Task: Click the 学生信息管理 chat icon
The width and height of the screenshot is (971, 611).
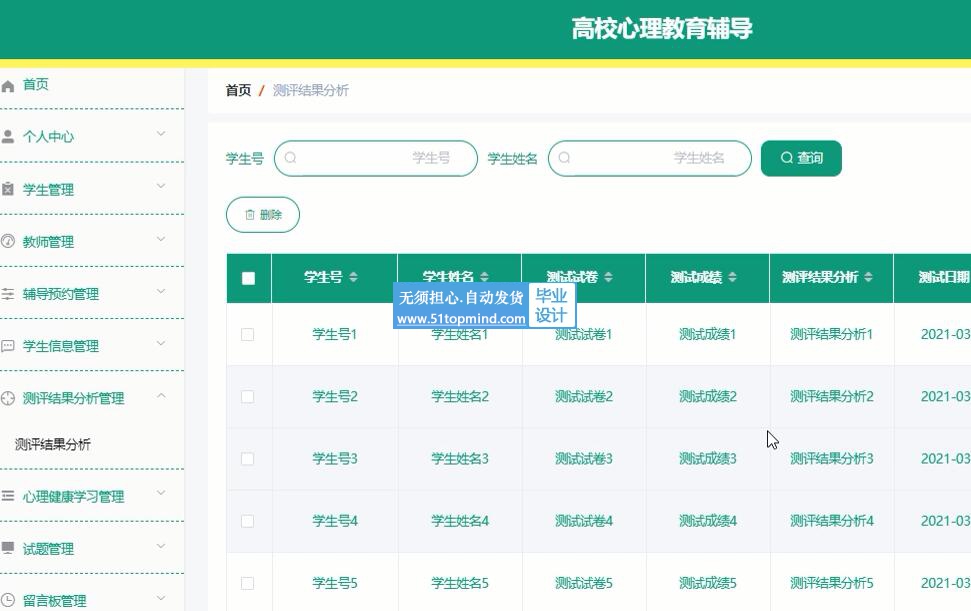Action: [x=8, y=347]
